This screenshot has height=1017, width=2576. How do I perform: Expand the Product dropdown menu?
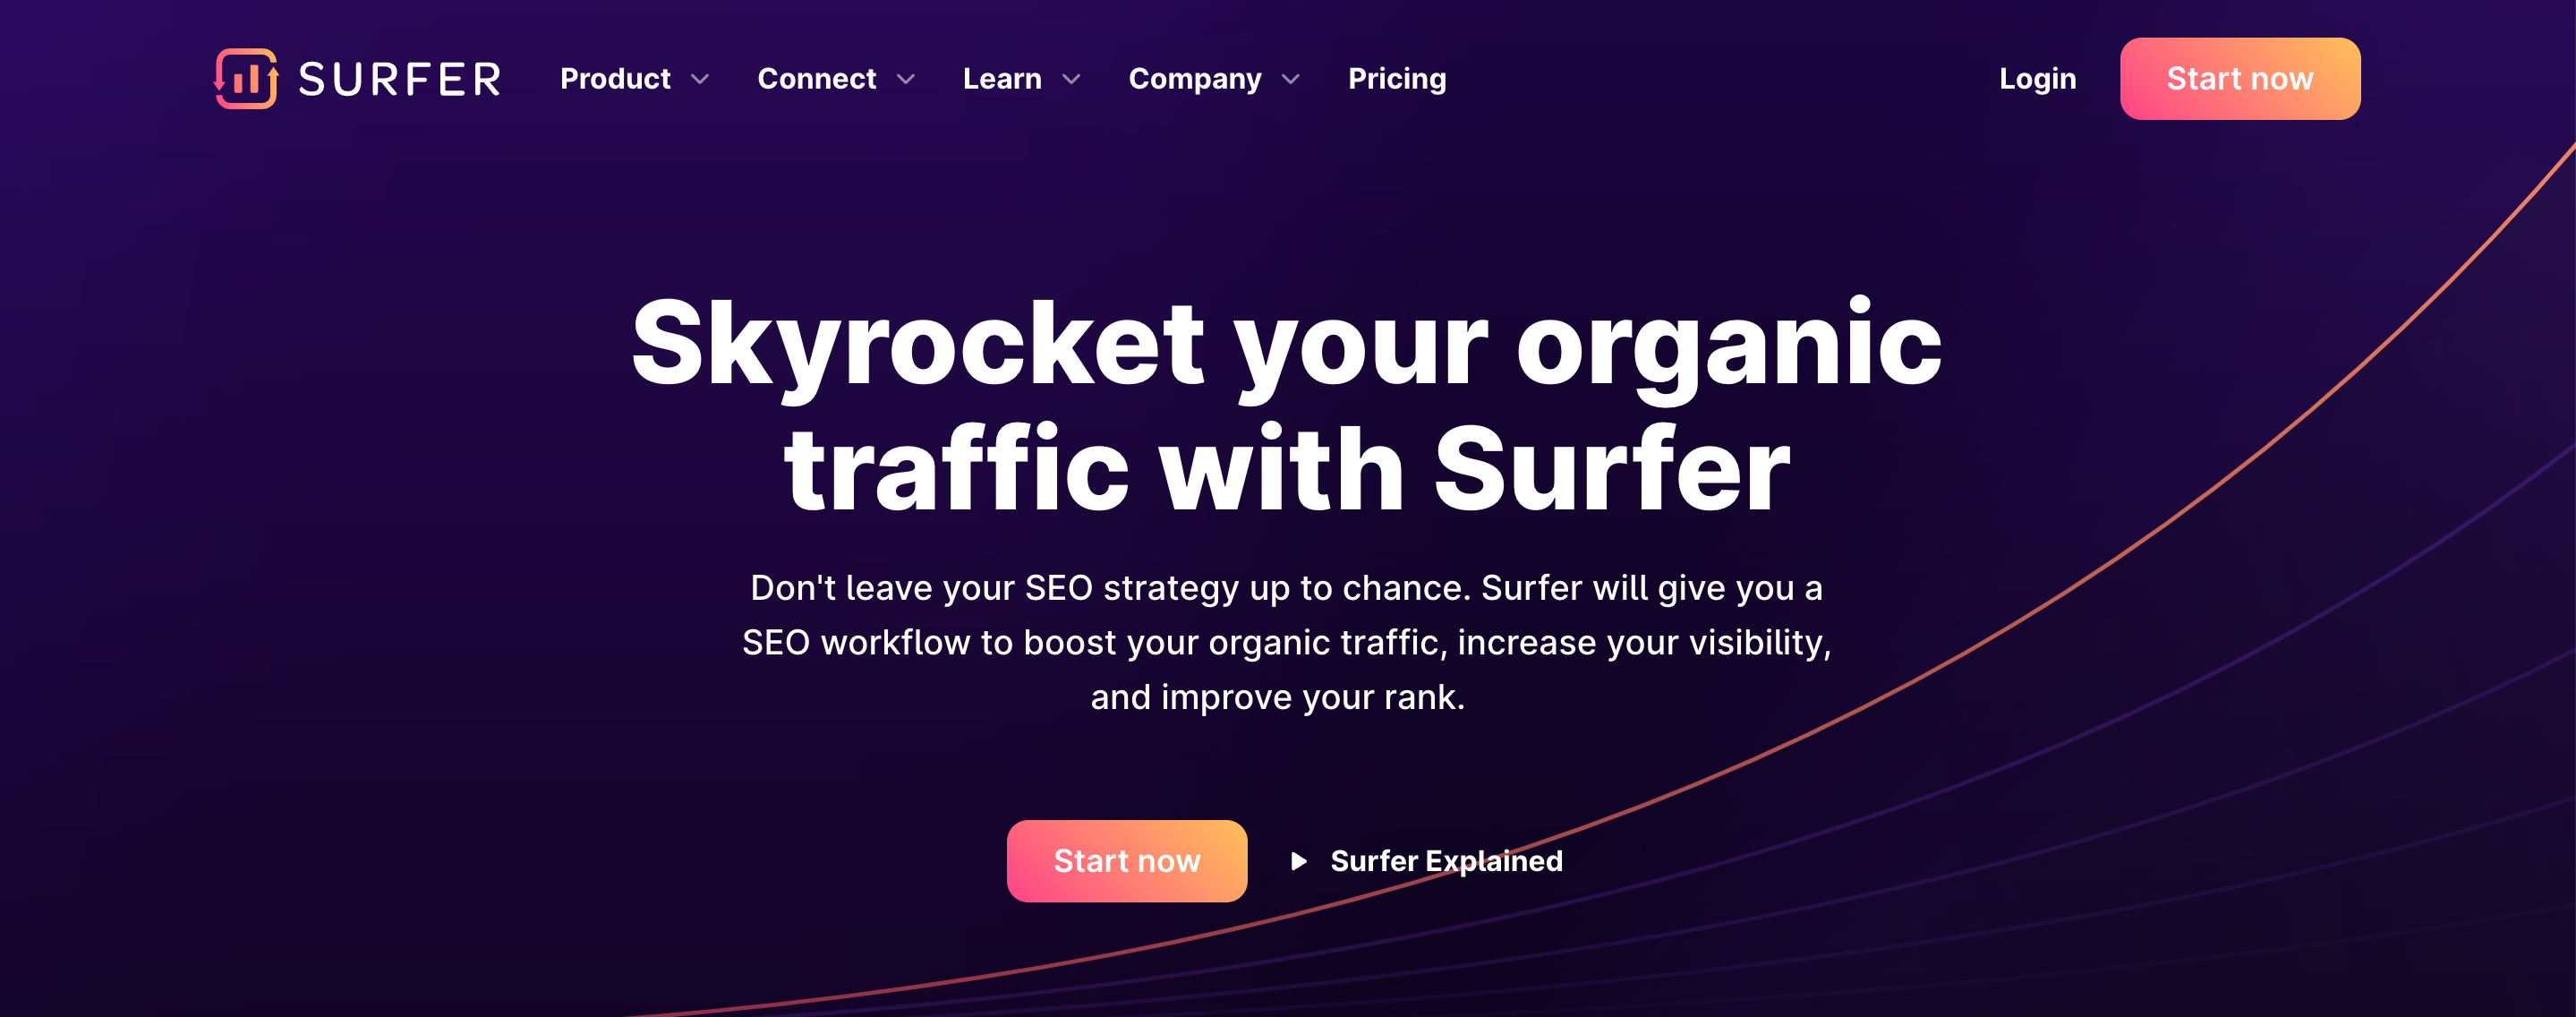click(x=634, y=77)
